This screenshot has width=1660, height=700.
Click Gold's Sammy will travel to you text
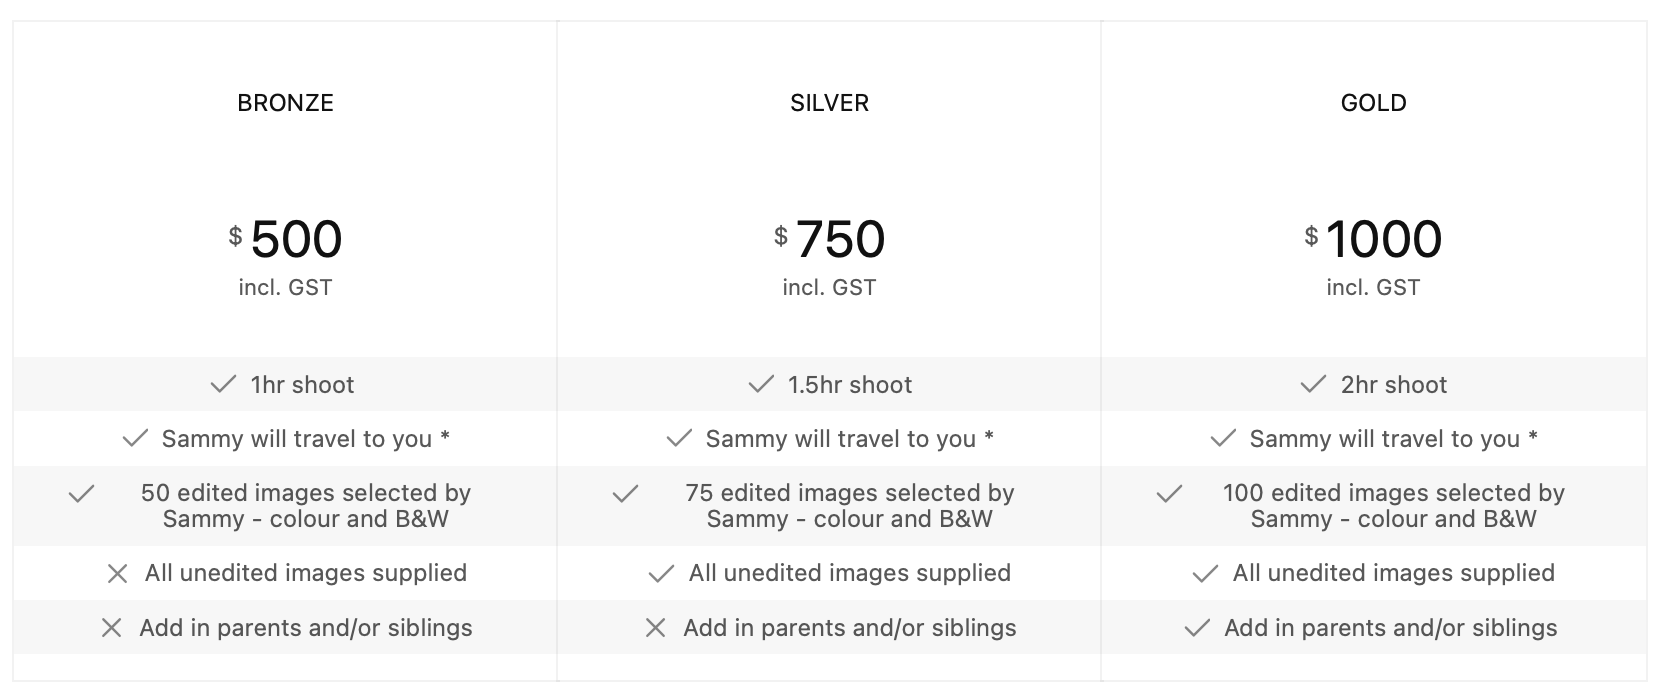[1384, 439]
